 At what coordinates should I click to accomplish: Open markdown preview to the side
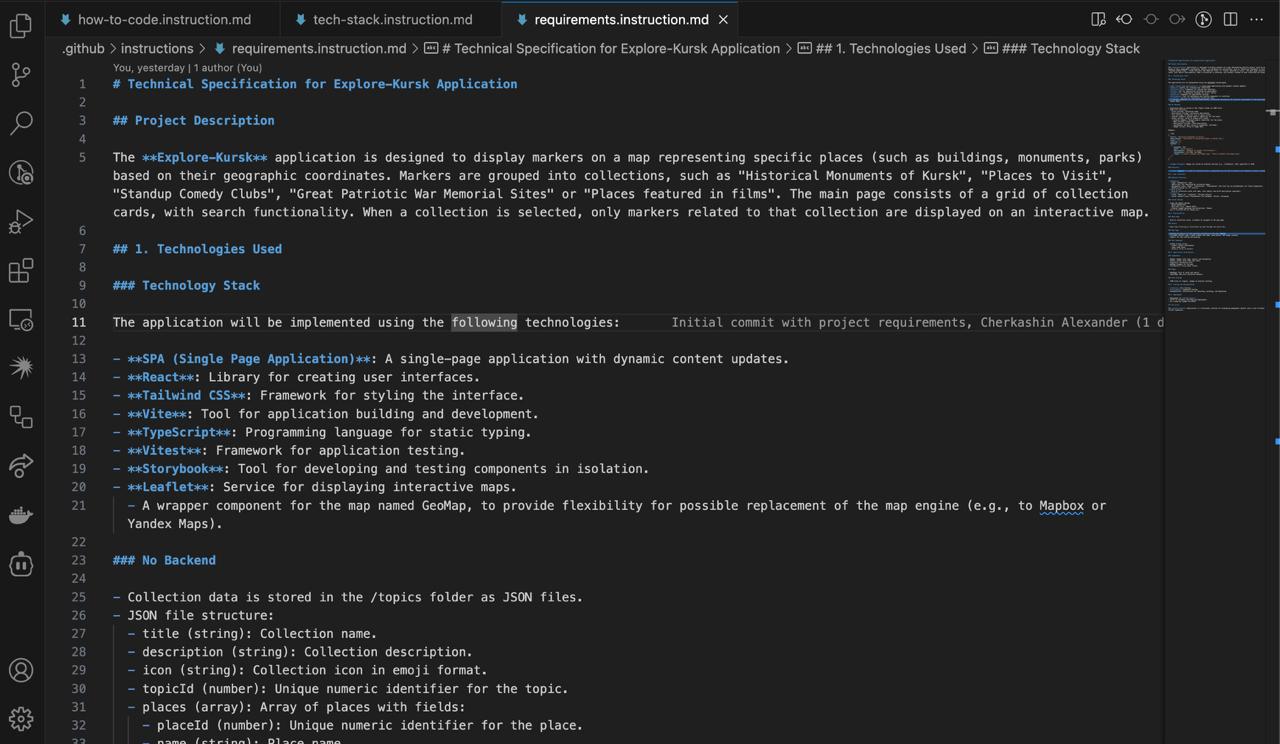1098,19
